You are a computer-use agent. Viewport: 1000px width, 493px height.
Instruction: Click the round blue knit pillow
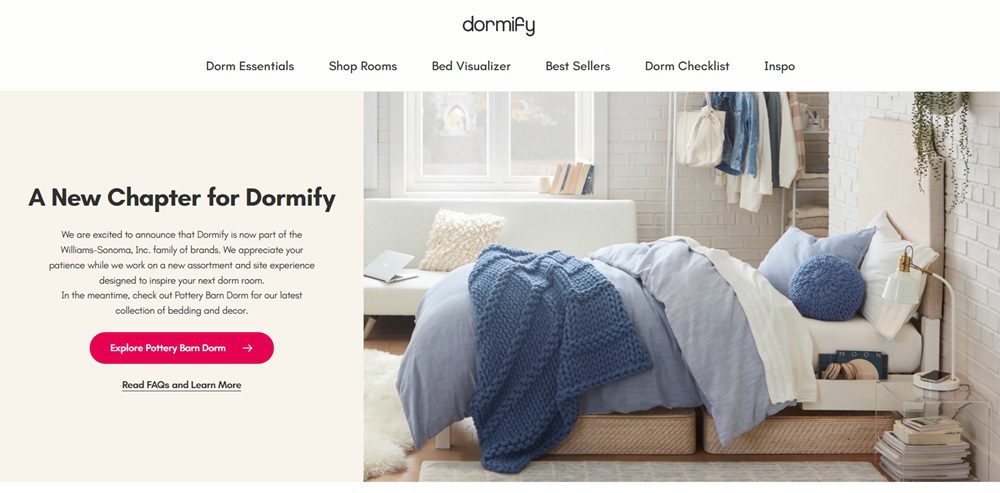click(827, 288)
